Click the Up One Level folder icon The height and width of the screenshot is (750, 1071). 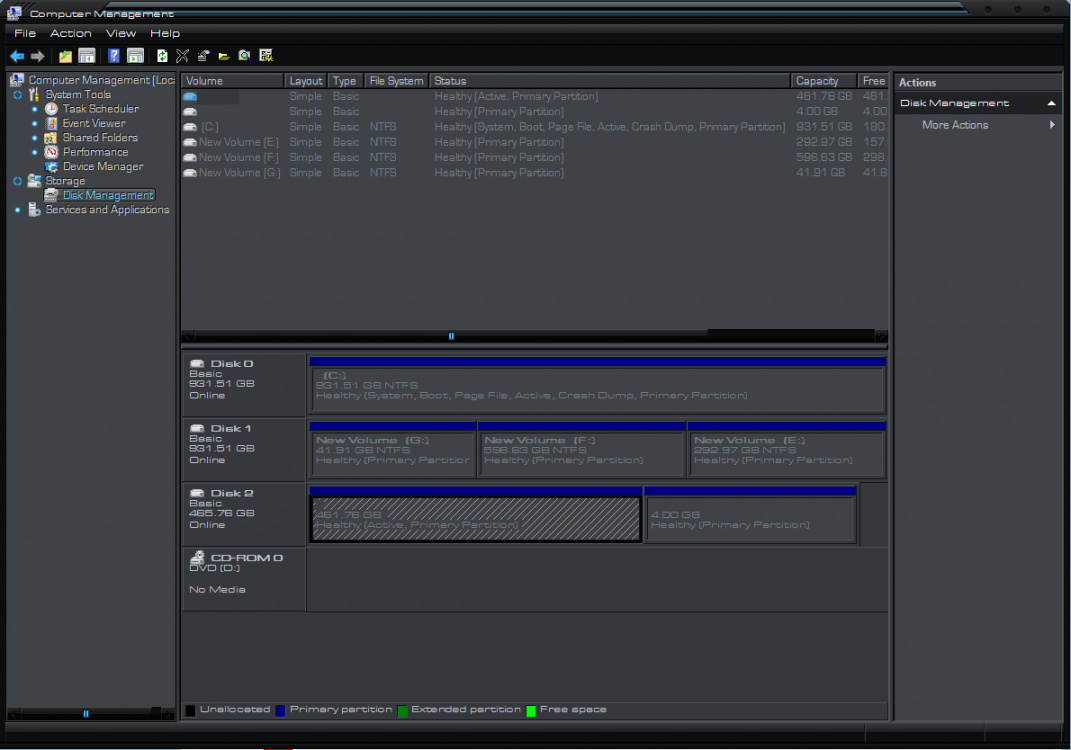(66, 56)
